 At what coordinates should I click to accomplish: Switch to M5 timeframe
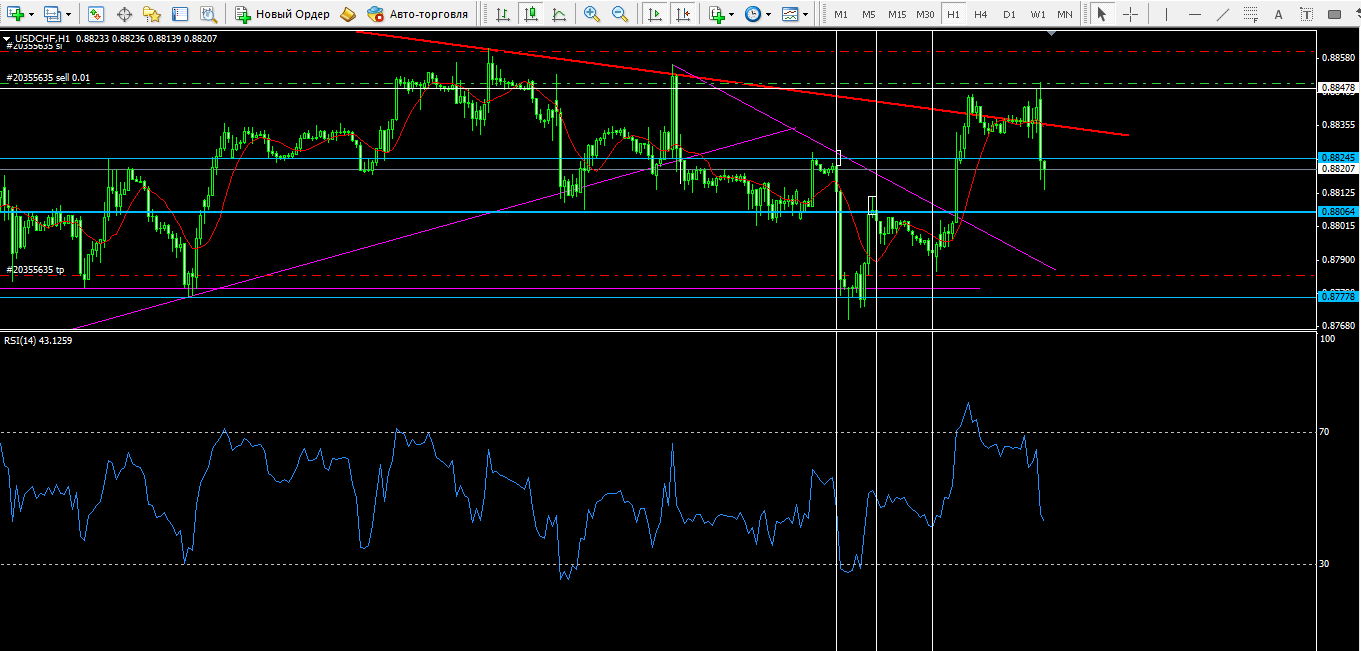[869, 14]
